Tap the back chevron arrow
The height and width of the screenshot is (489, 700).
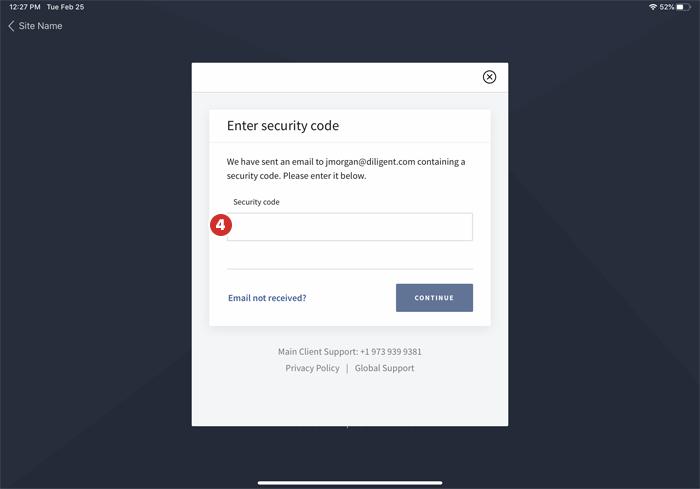11,26
